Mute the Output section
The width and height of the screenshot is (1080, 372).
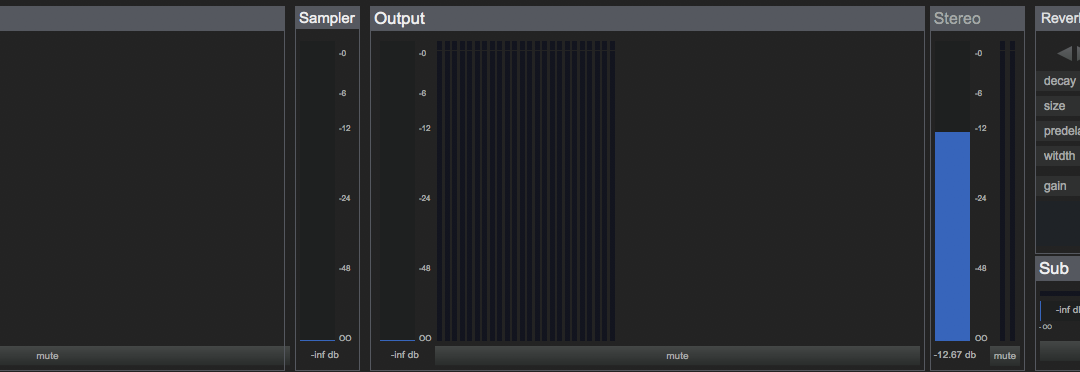pyautogui.click(x=677, y=355)
